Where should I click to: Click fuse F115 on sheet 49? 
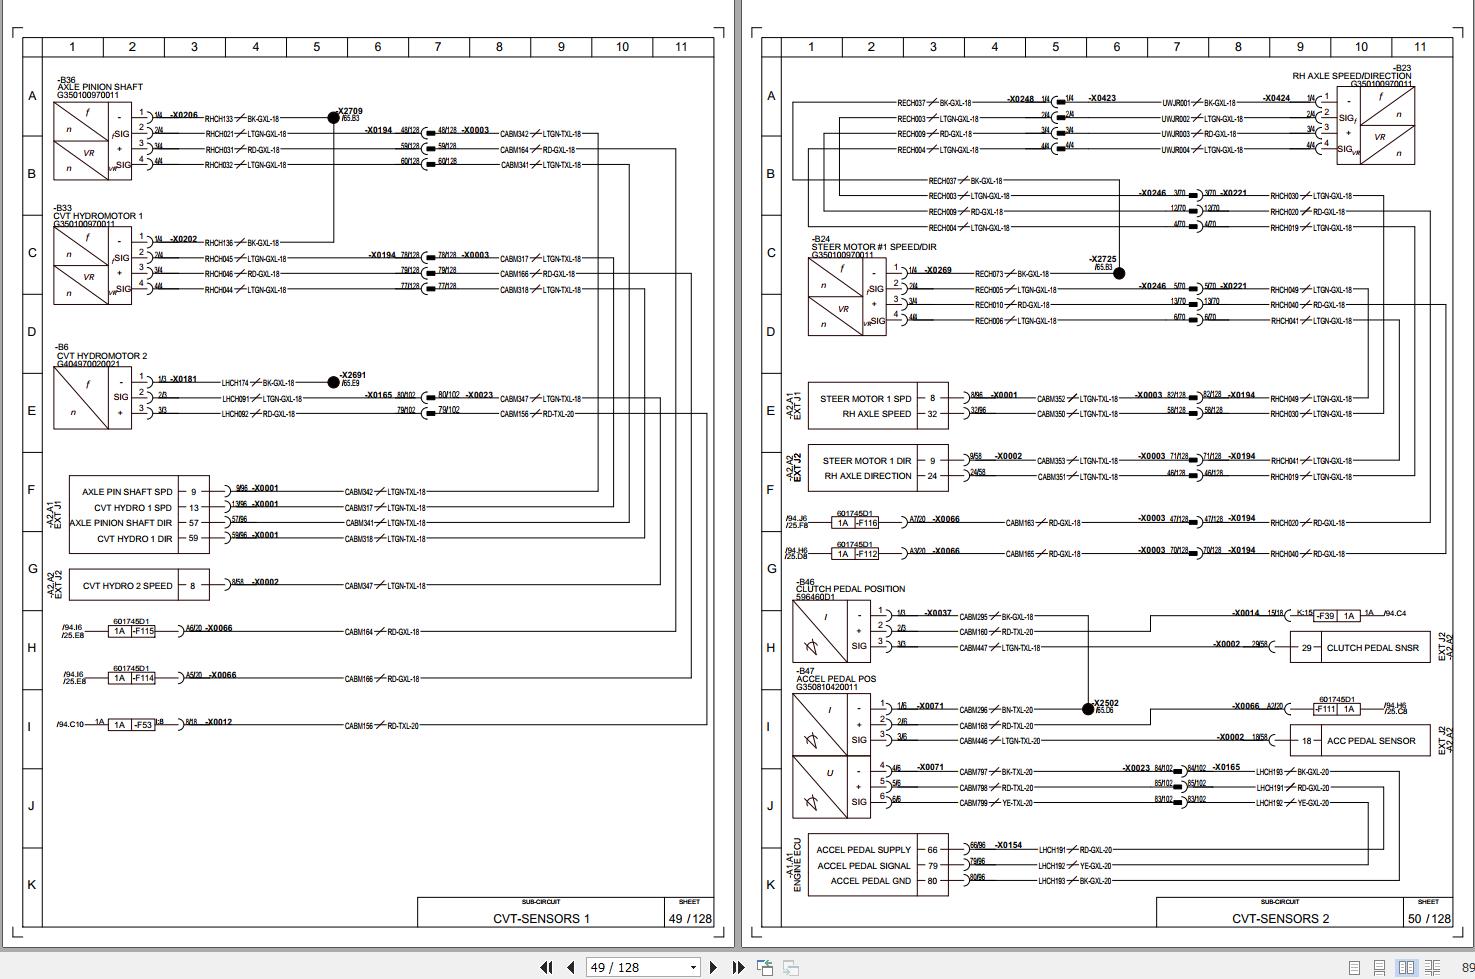click(x=132, y=631)
